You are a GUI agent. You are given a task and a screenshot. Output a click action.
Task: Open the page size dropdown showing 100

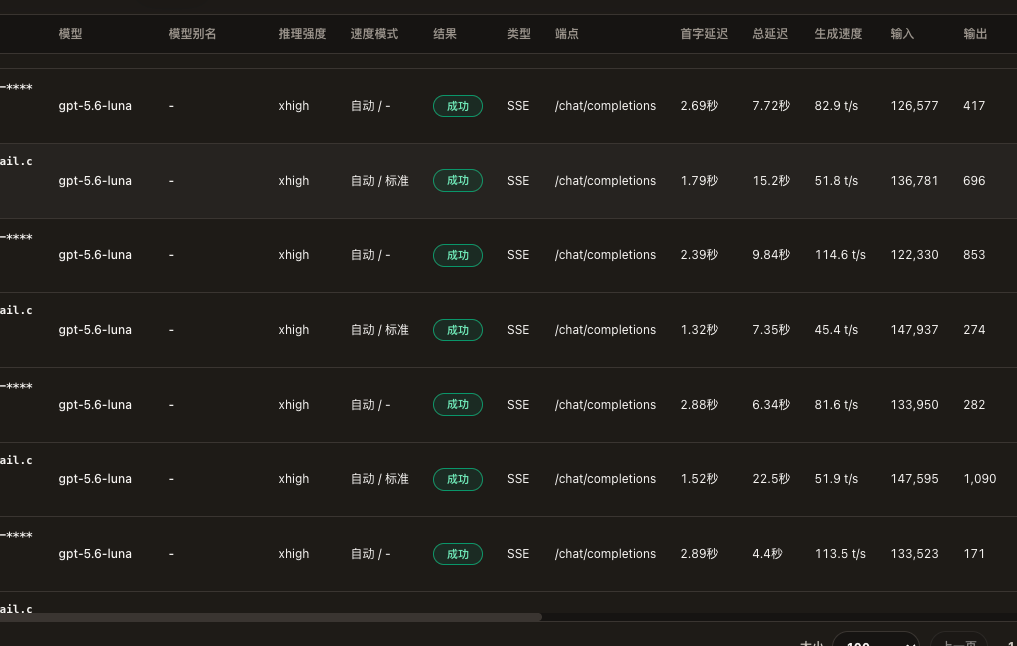pos(876,639)
